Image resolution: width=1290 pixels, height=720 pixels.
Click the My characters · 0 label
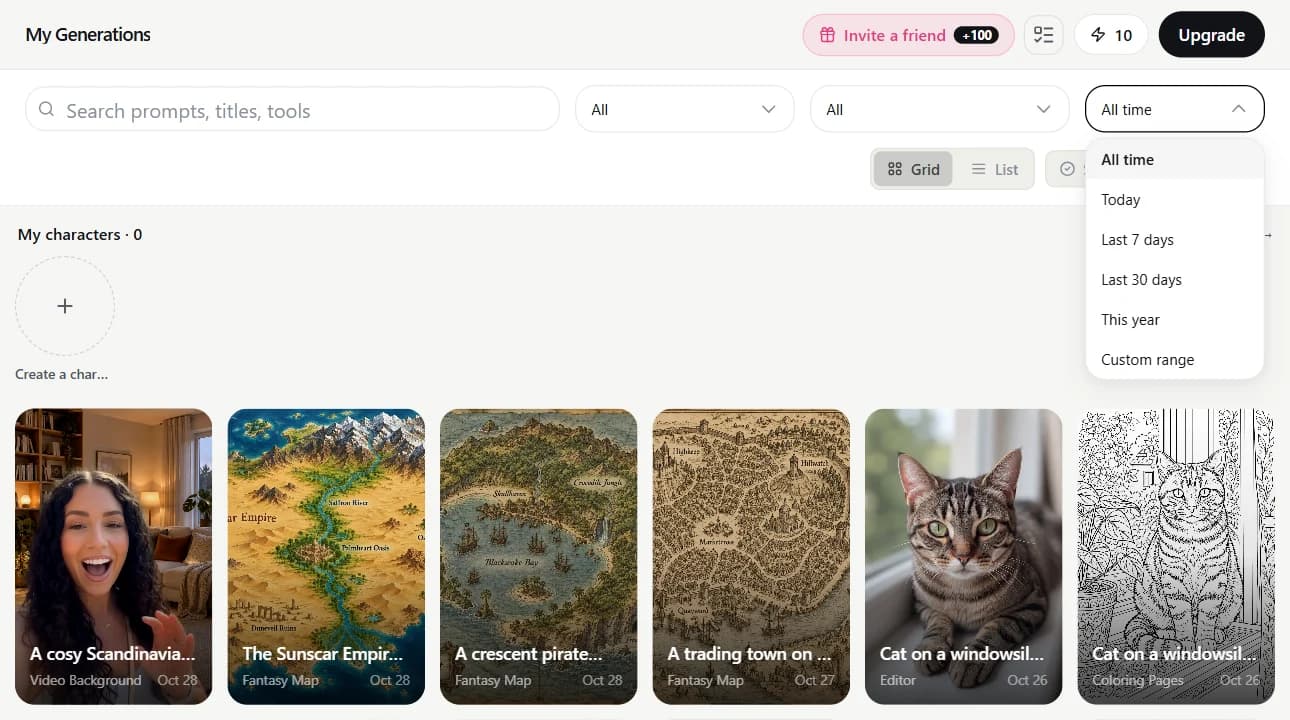tap(80, 235)
